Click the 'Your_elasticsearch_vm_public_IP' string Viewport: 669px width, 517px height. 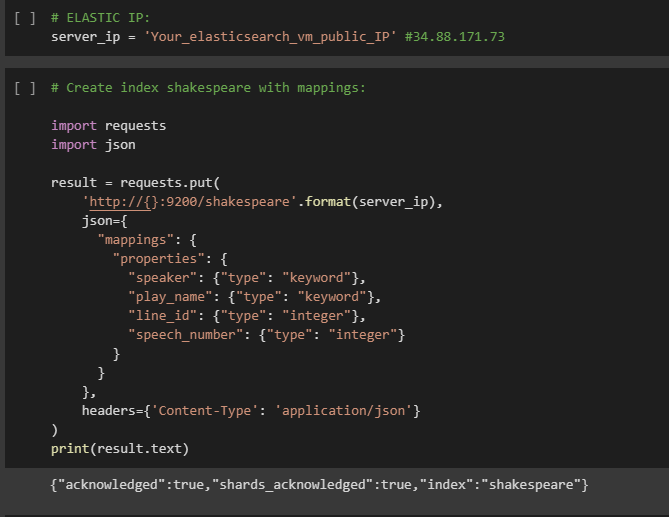[271, 37]
